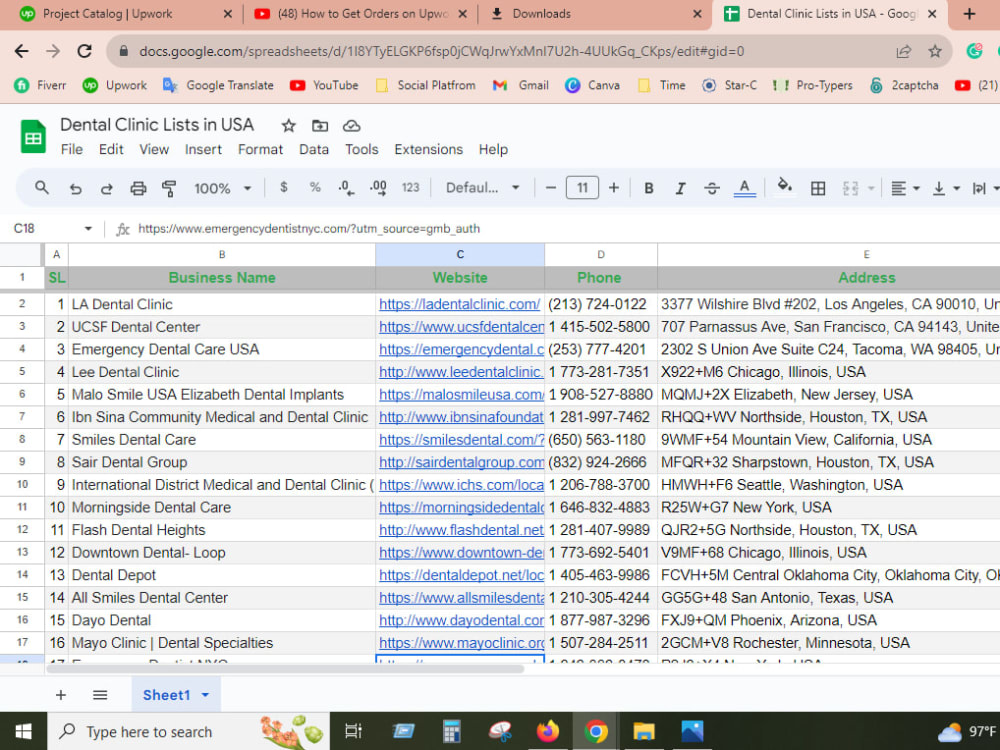Open the fill color paint bucket
Screen dimensions: 1000x750
(x=784, y=187)
